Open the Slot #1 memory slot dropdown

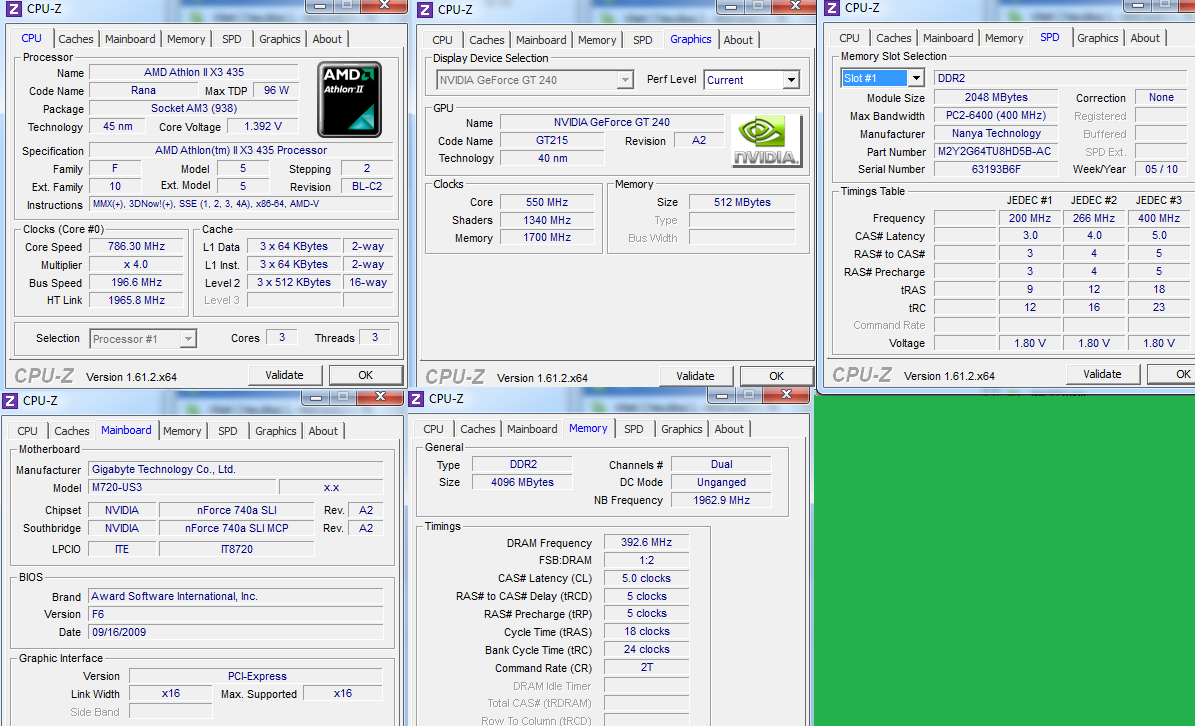click(x=915, y=78)
